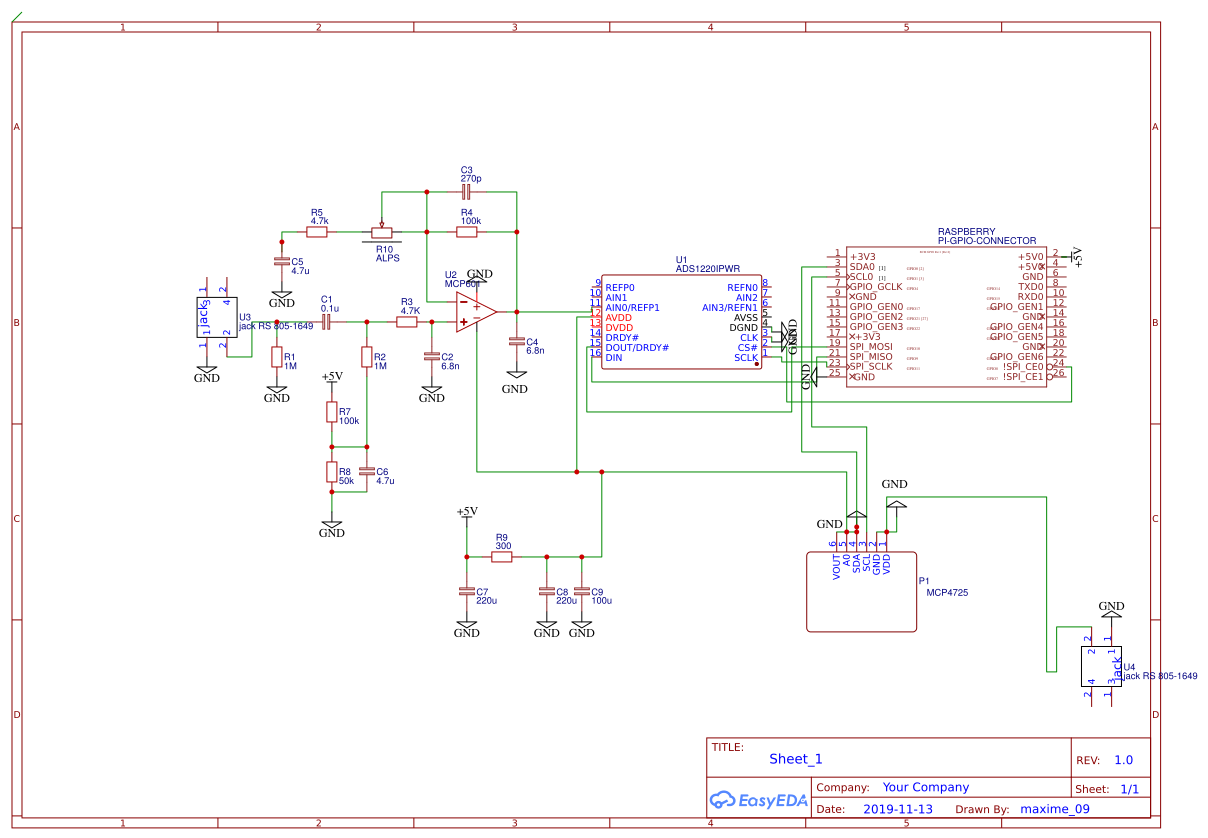Click the EasyEDA logo in the title block
The height and width of the screenshot is (838, 1208).
757,800
